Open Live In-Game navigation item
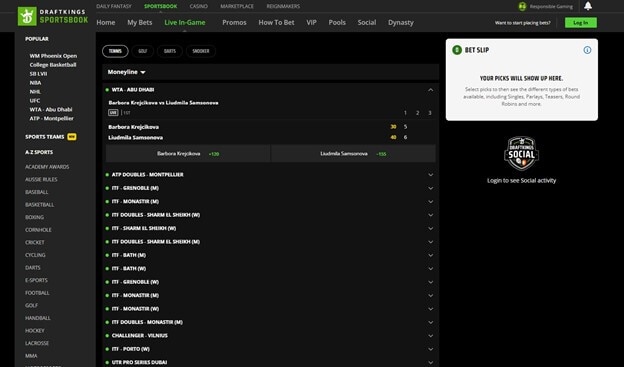This screenshot has height=367, width=624. [x=185, y=23]
